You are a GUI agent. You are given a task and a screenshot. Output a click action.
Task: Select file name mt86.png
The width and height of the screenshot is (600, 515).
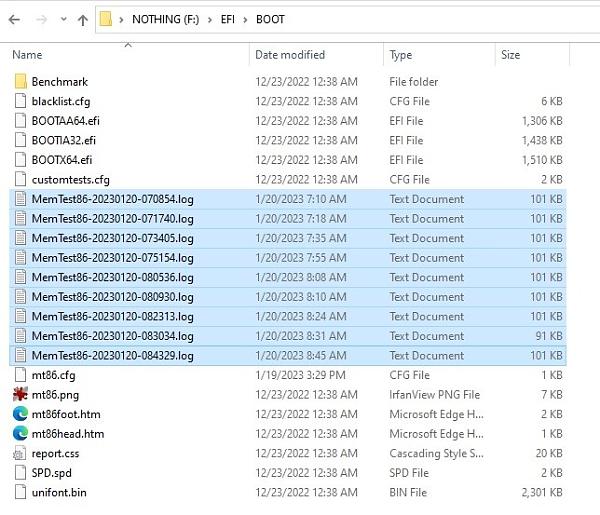tap(55, 395)
